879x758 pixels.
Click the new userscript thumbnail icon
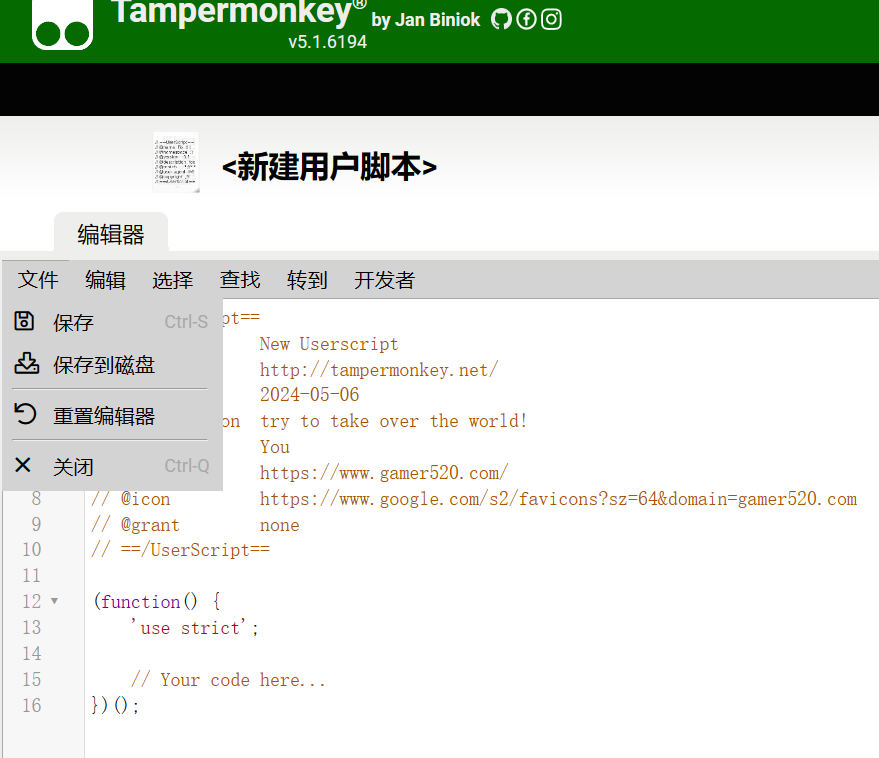click(x=176, y=163)
